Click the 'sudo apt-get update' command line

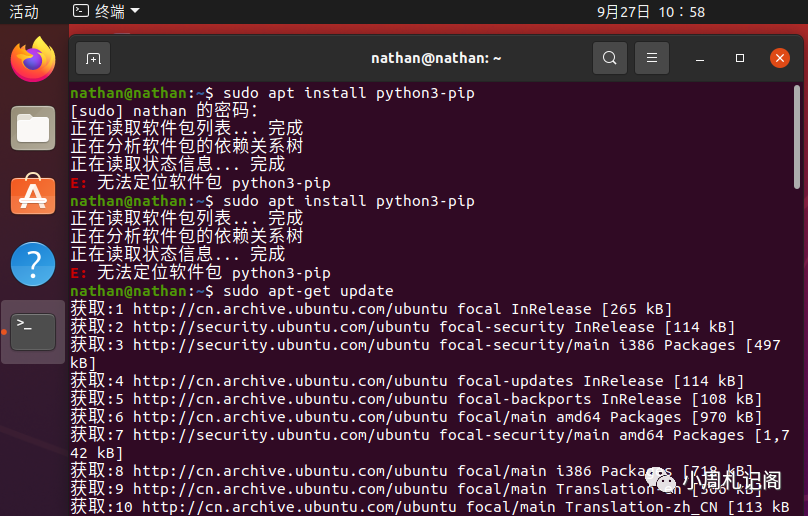232,291
